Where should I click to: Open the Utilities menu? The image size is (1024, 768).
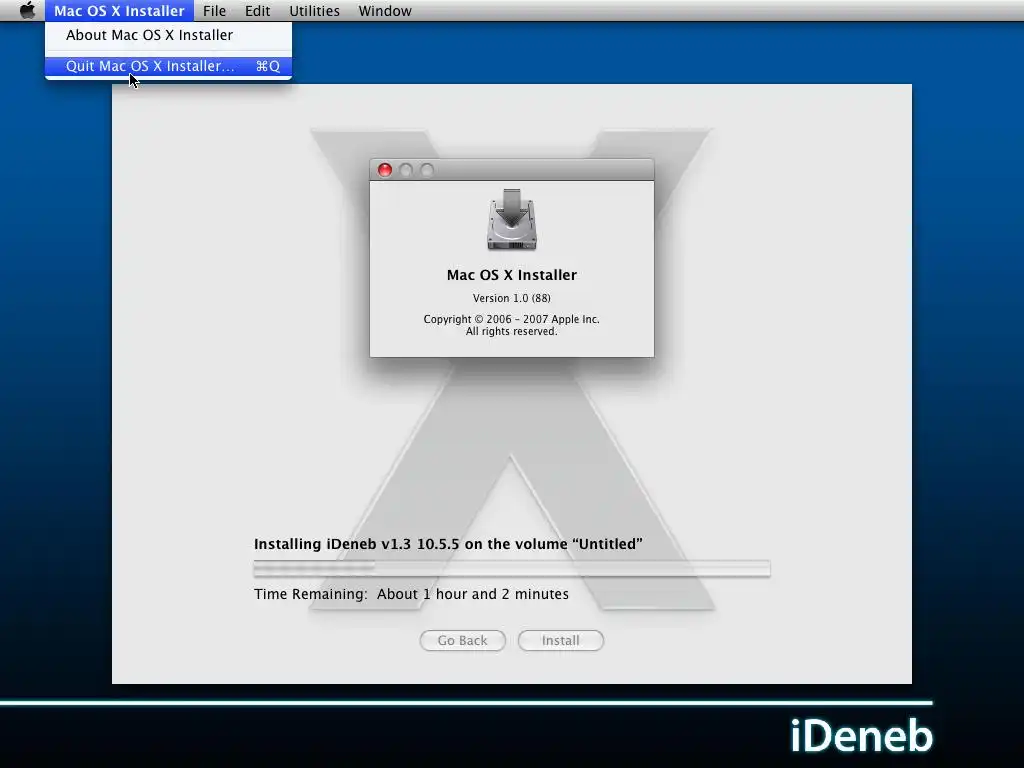coord(314,10)
